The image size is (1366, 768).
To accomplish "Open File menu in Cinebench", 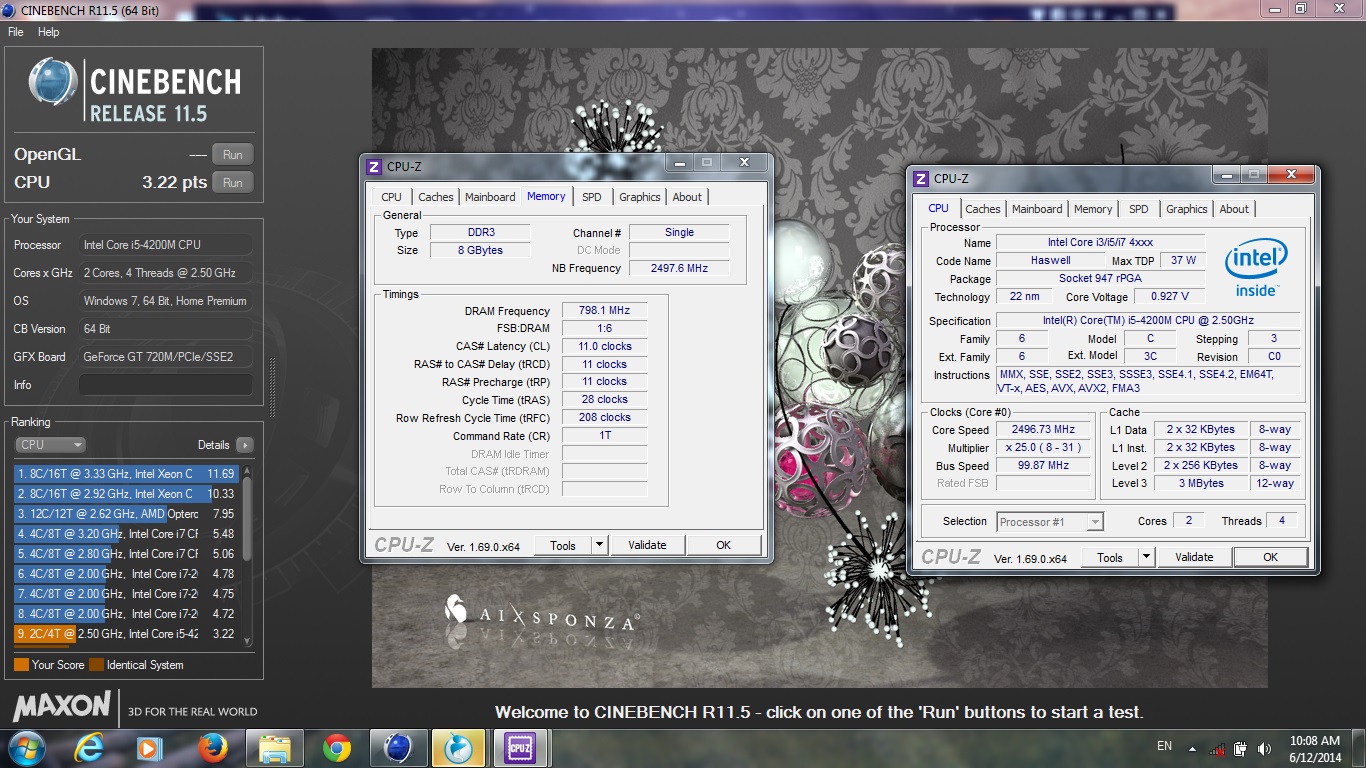I will (16, 32).
